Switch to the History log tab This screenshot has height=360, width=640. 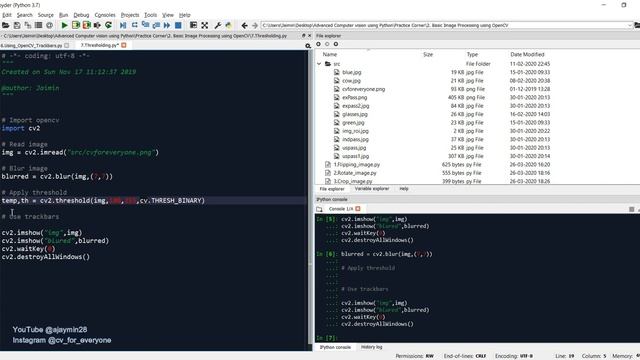(x=371, y=347)
